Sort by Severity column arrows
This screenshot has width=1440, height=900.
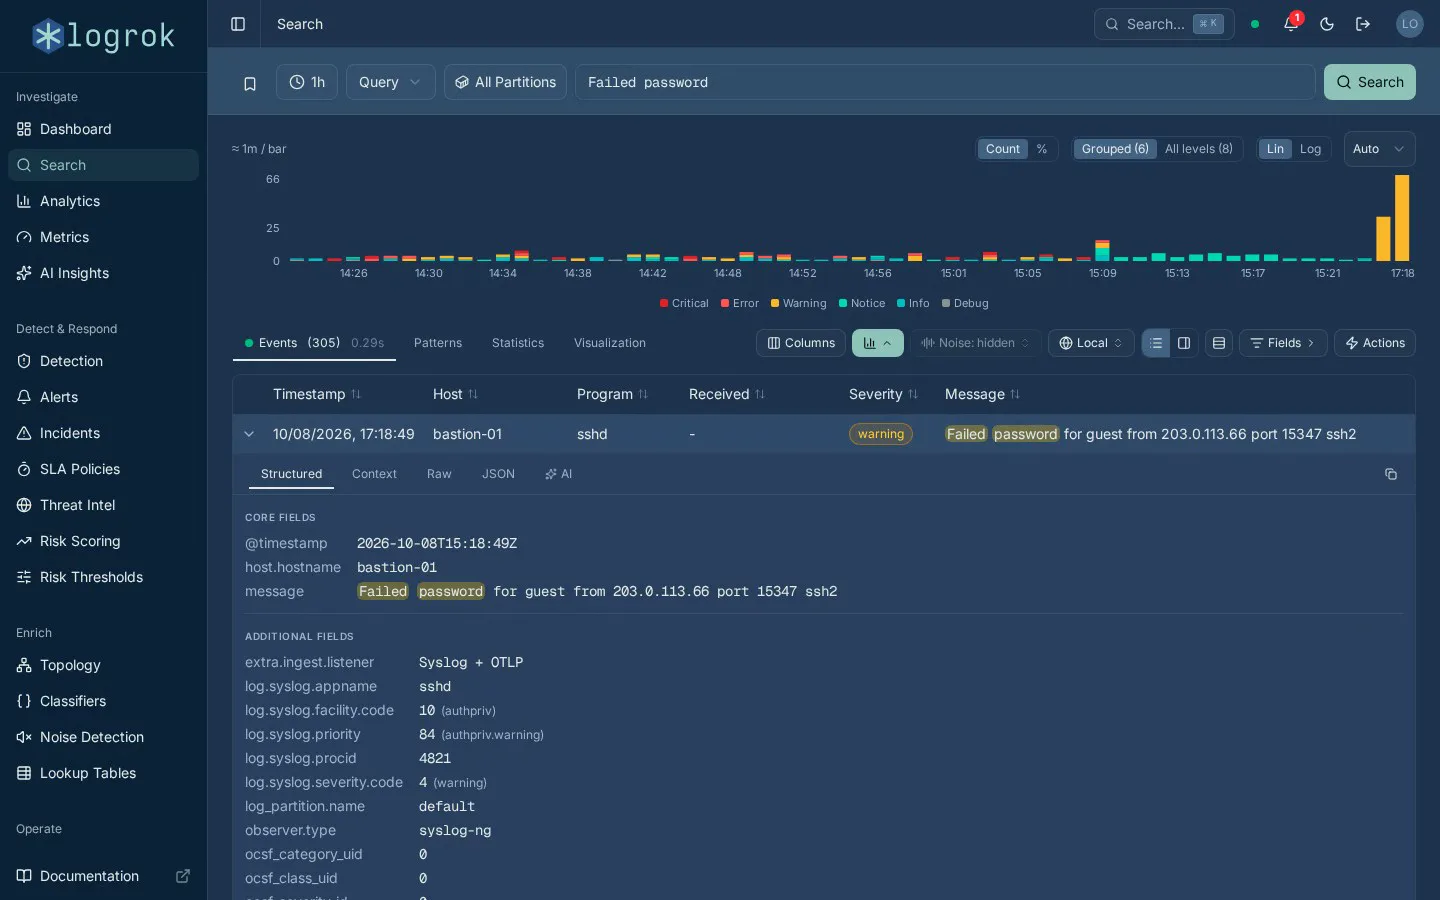(913, 394)
